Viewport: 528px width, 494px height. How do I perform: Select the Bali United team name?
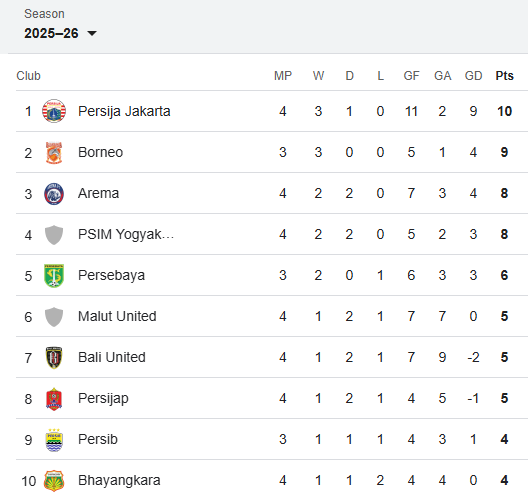coord(112,357)
